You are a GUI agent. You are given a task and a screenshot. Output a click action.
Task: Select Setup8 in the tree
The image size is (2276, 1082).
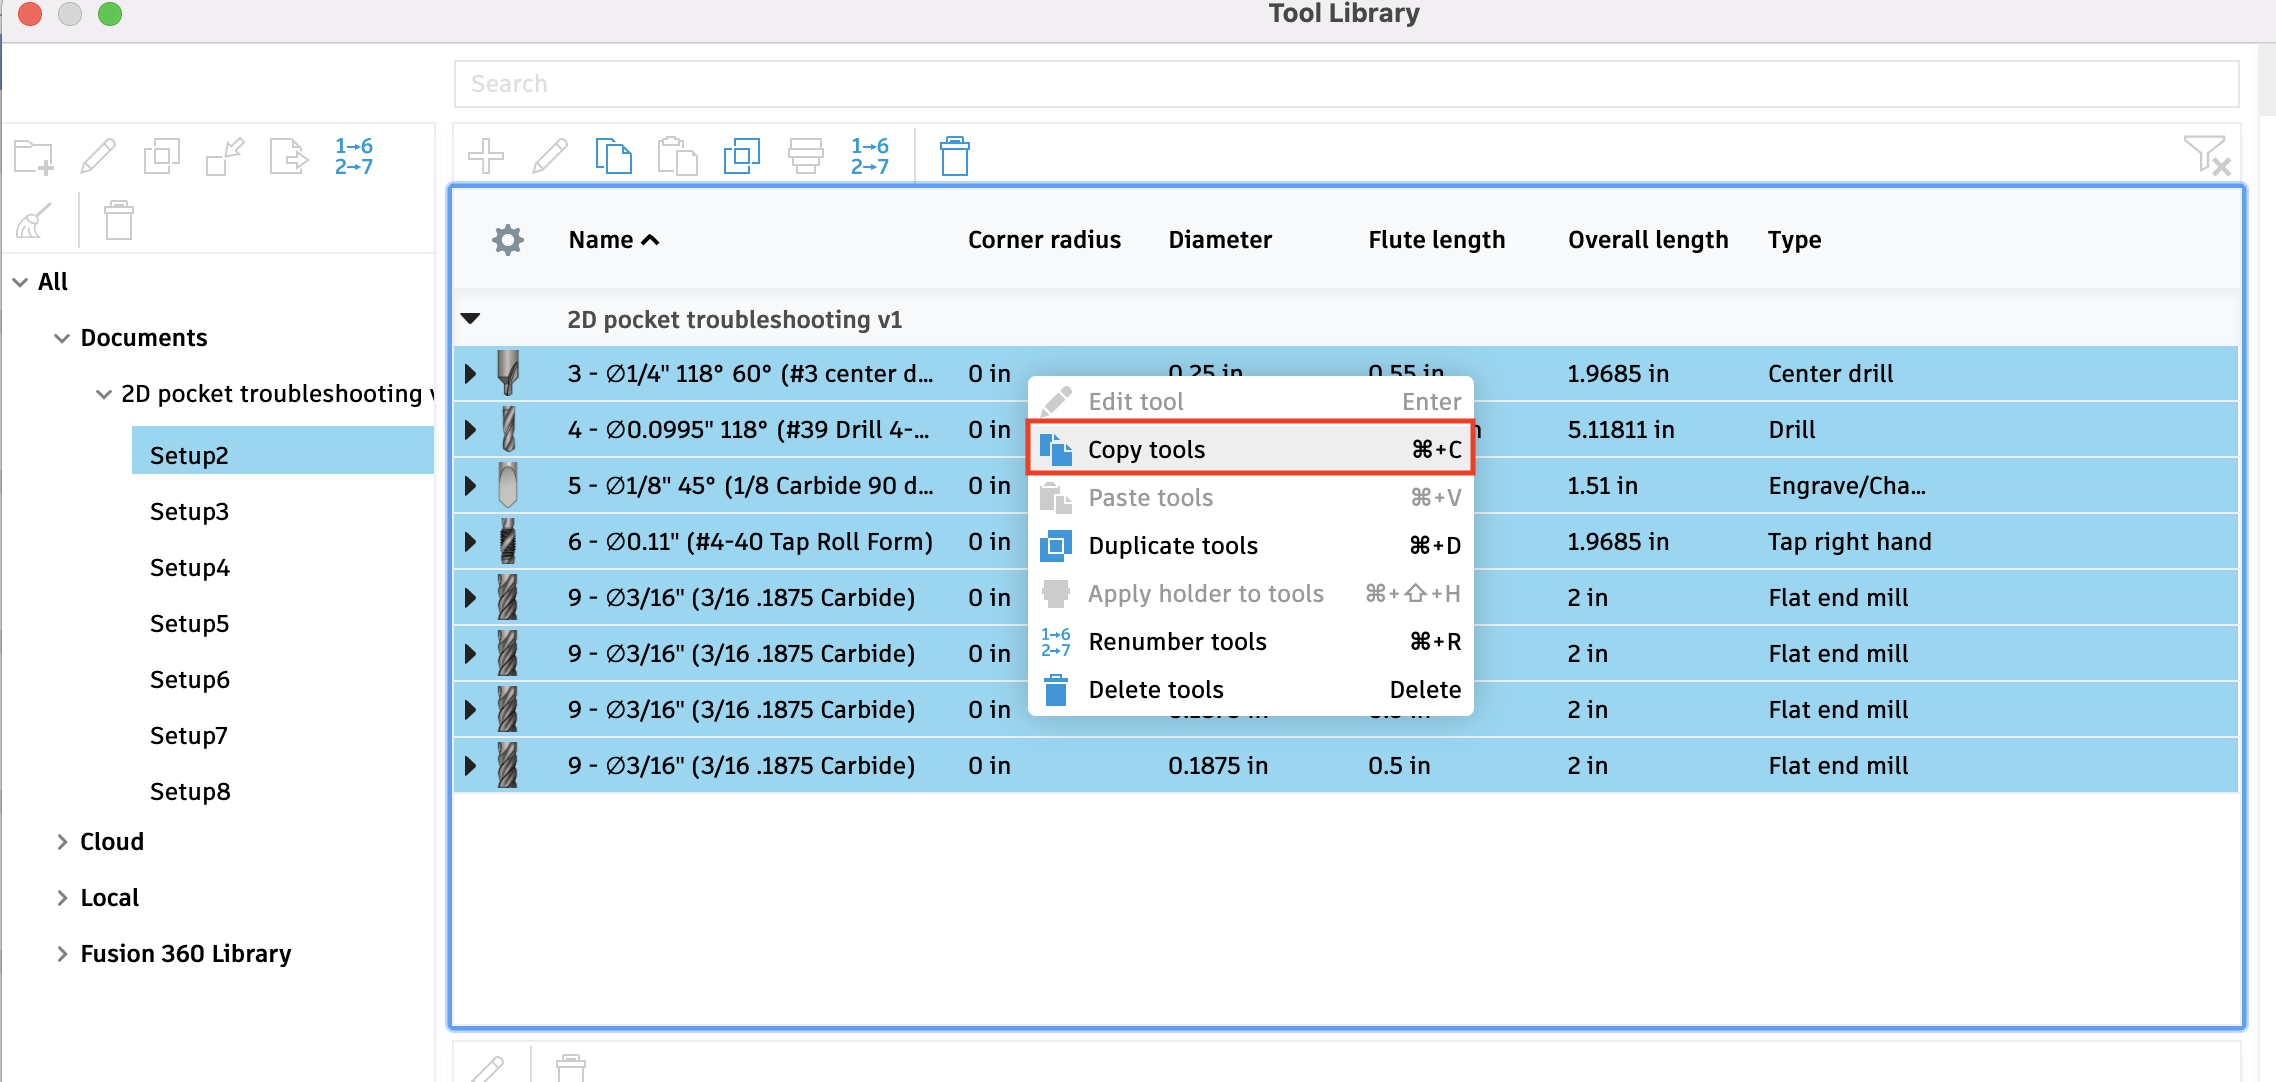[x=190, y=791]
